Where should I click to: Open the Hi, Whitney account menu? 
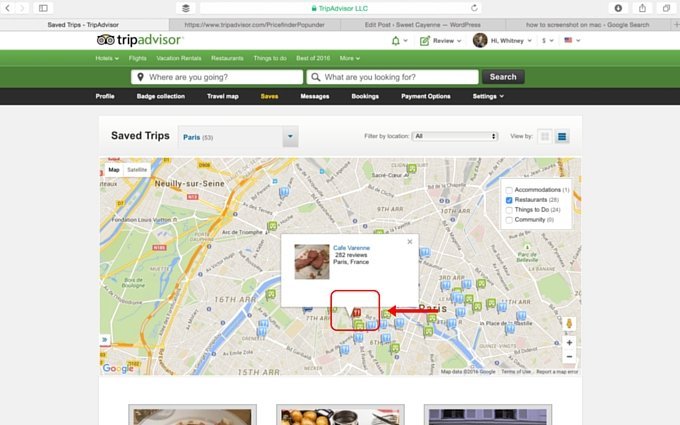click(502, 40)
